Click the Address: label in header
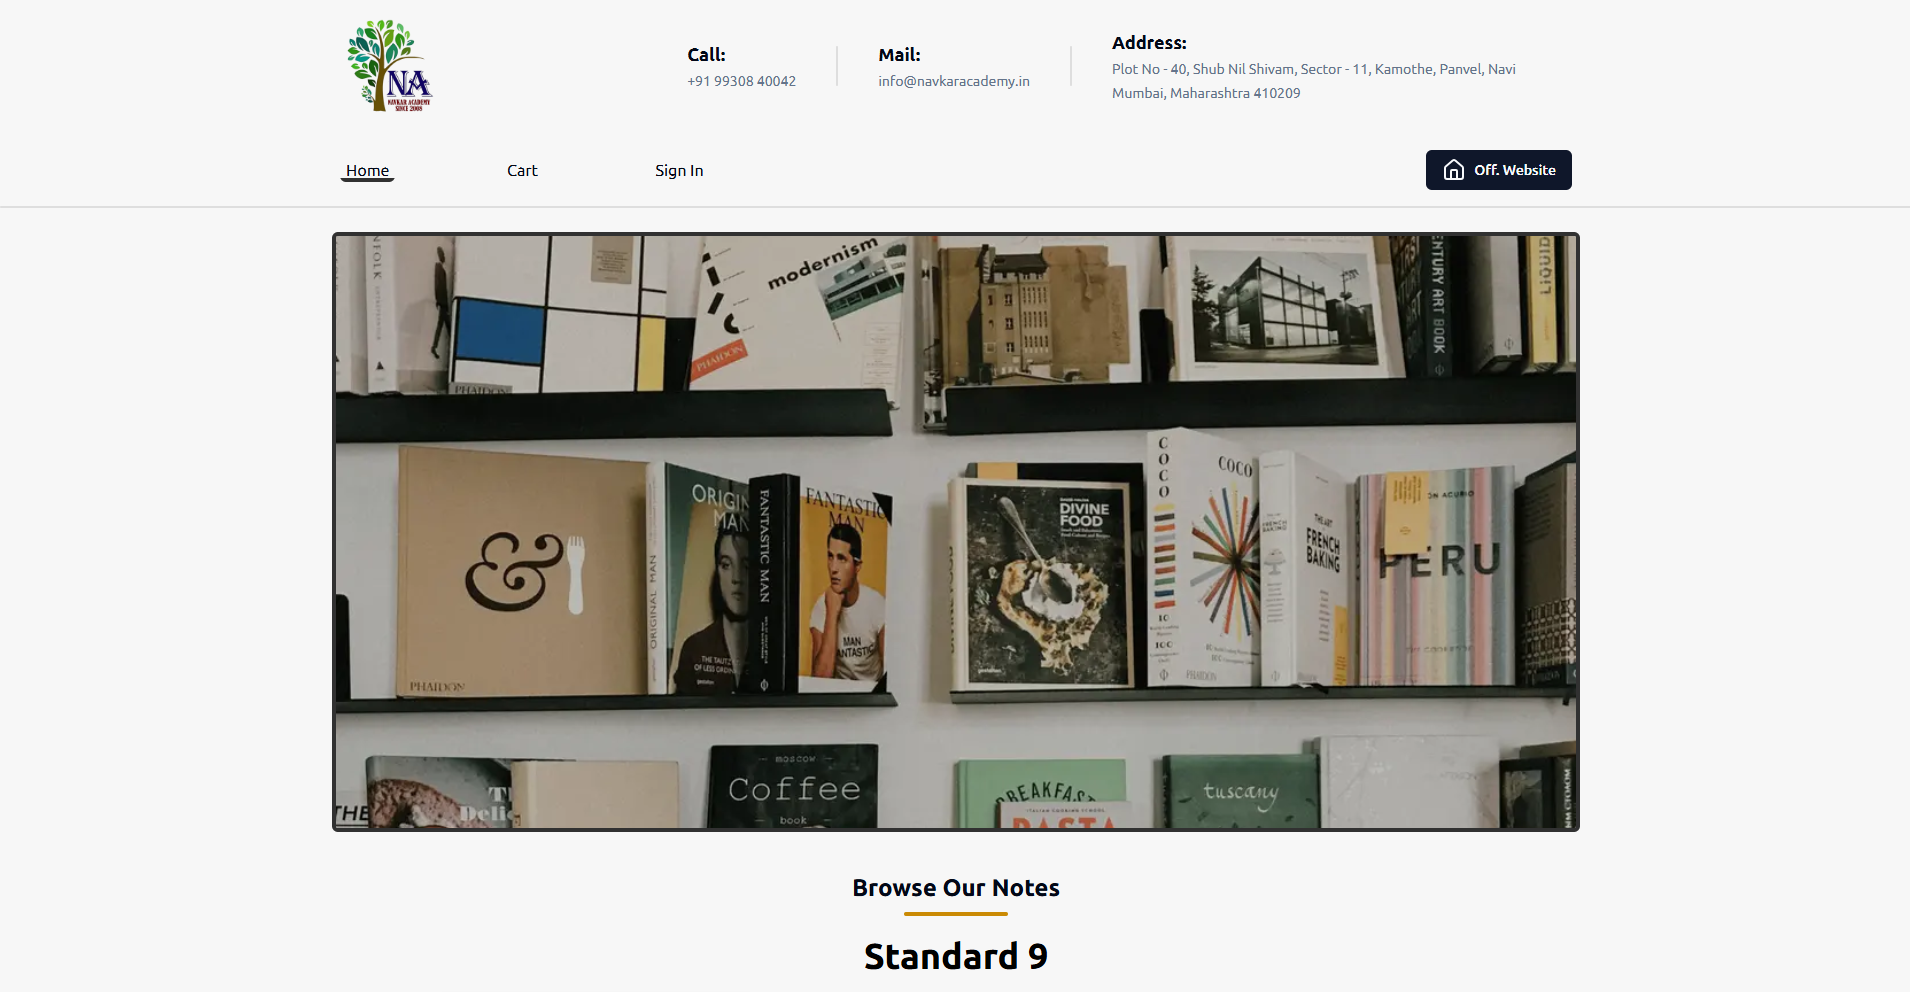Screen dimensions: 1910x992 pos(1149,43)
